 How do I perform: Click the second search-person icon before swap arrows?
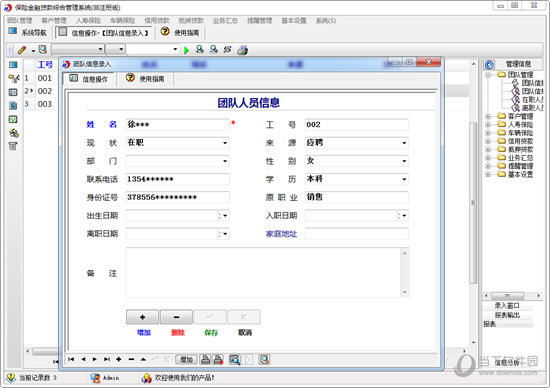(213, 49)
